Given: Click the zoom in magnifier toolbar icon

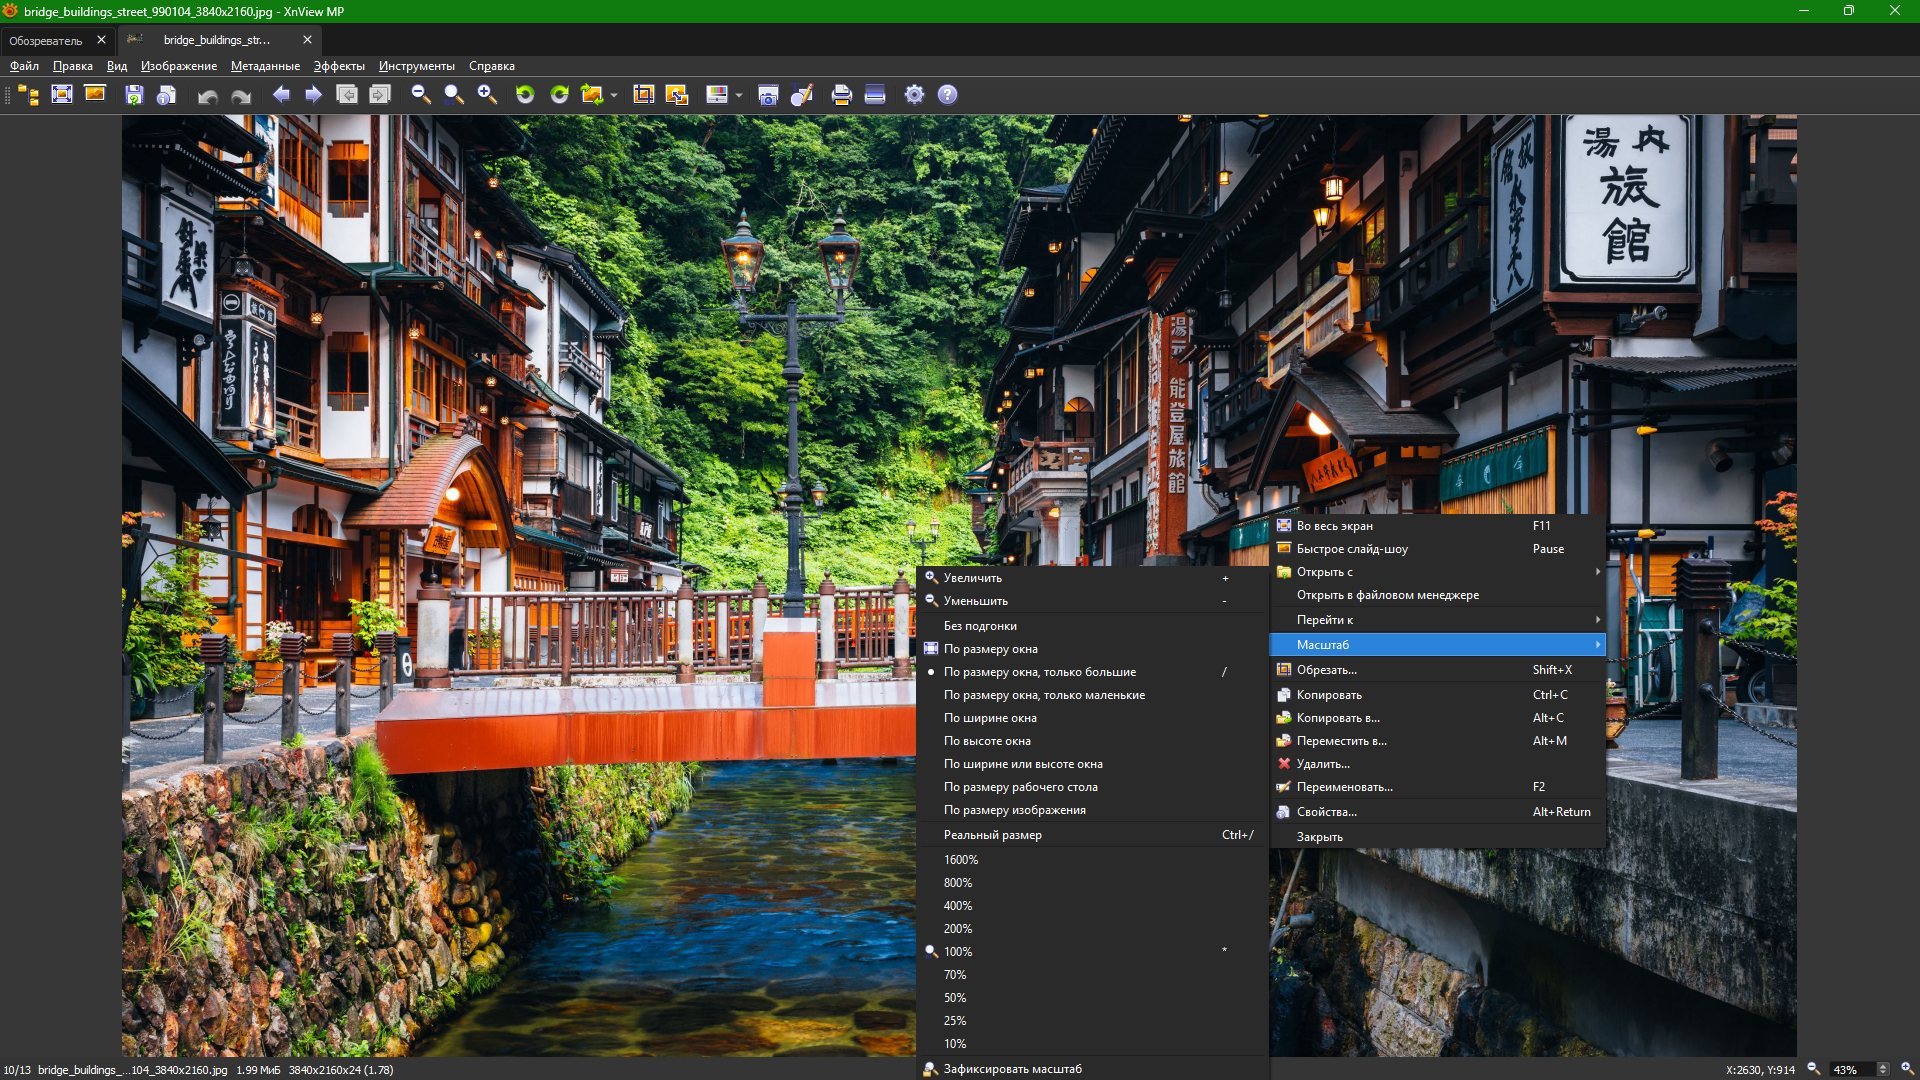Looking at the screenshot, I should [x=487, y=94].
